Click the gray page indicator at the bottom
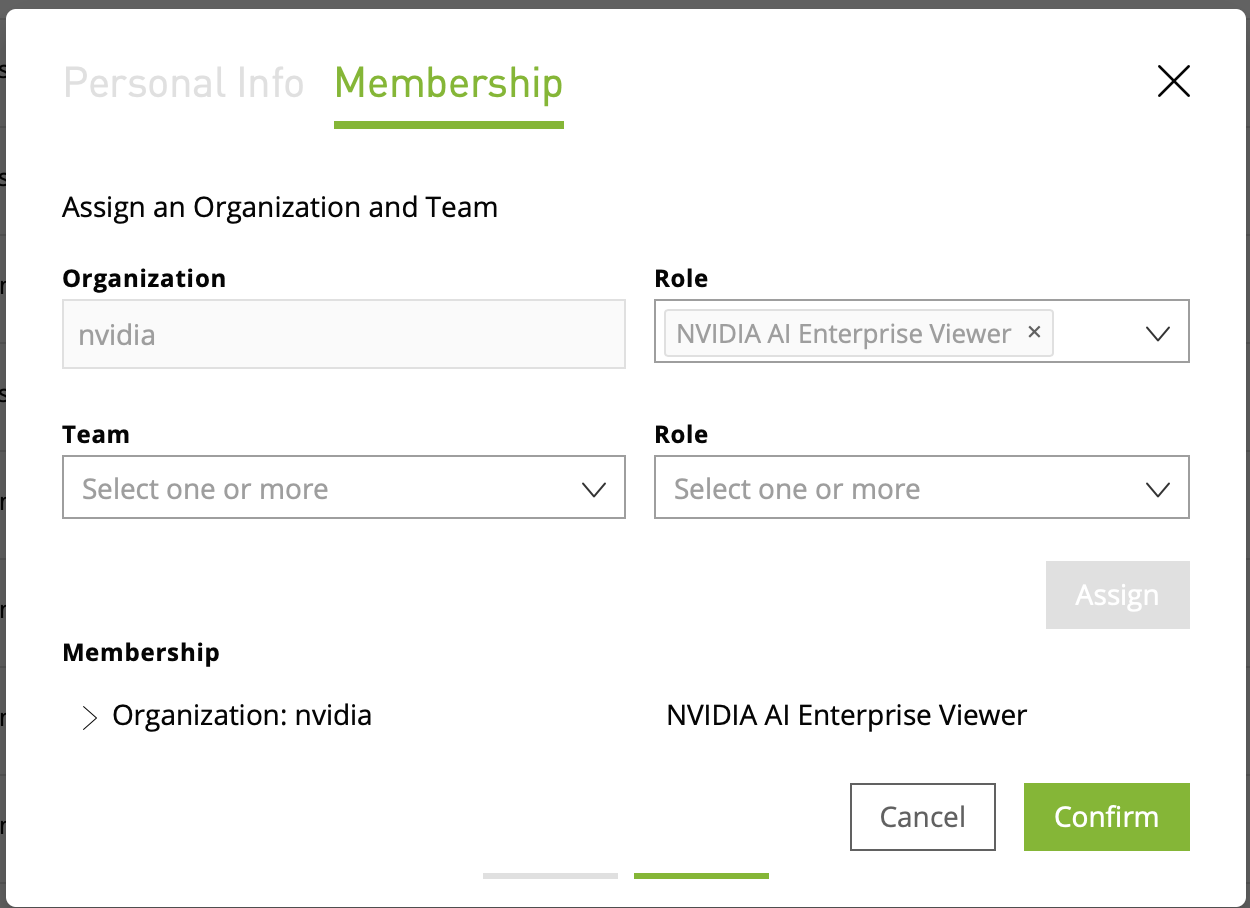The image size is (1250, 908). (x=550, y=875)
